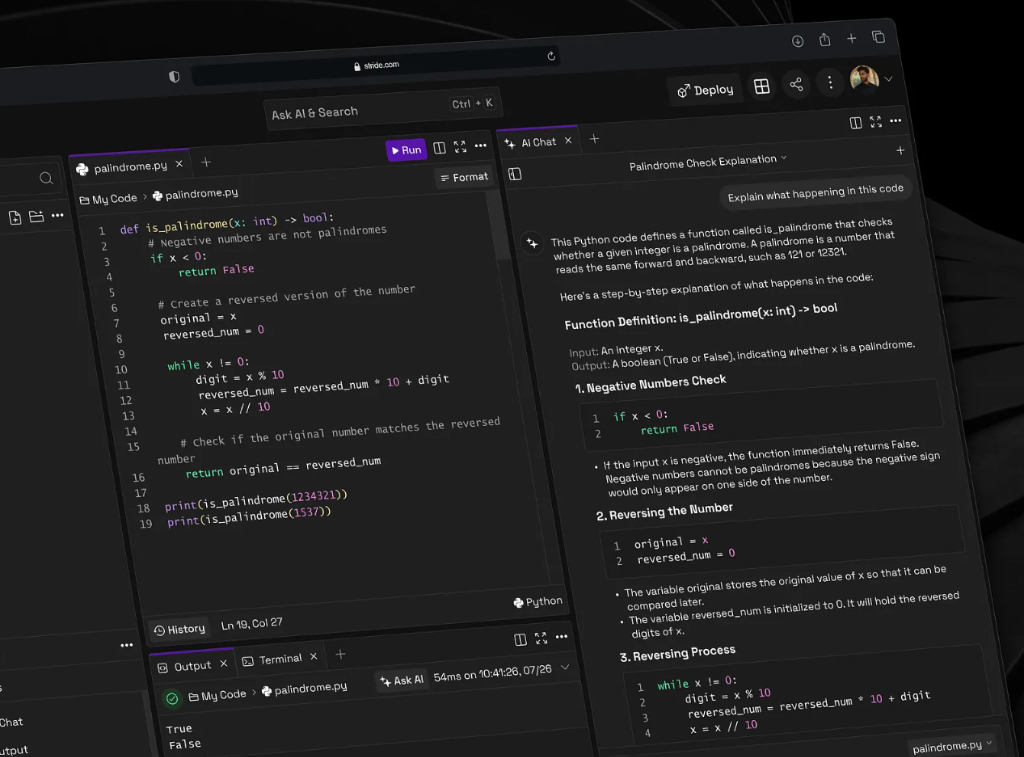Image resolution: width=1024 pixels, height=757 pixels.
Task: Click My Code in editor breadcrumb
Action: [108, 199]
